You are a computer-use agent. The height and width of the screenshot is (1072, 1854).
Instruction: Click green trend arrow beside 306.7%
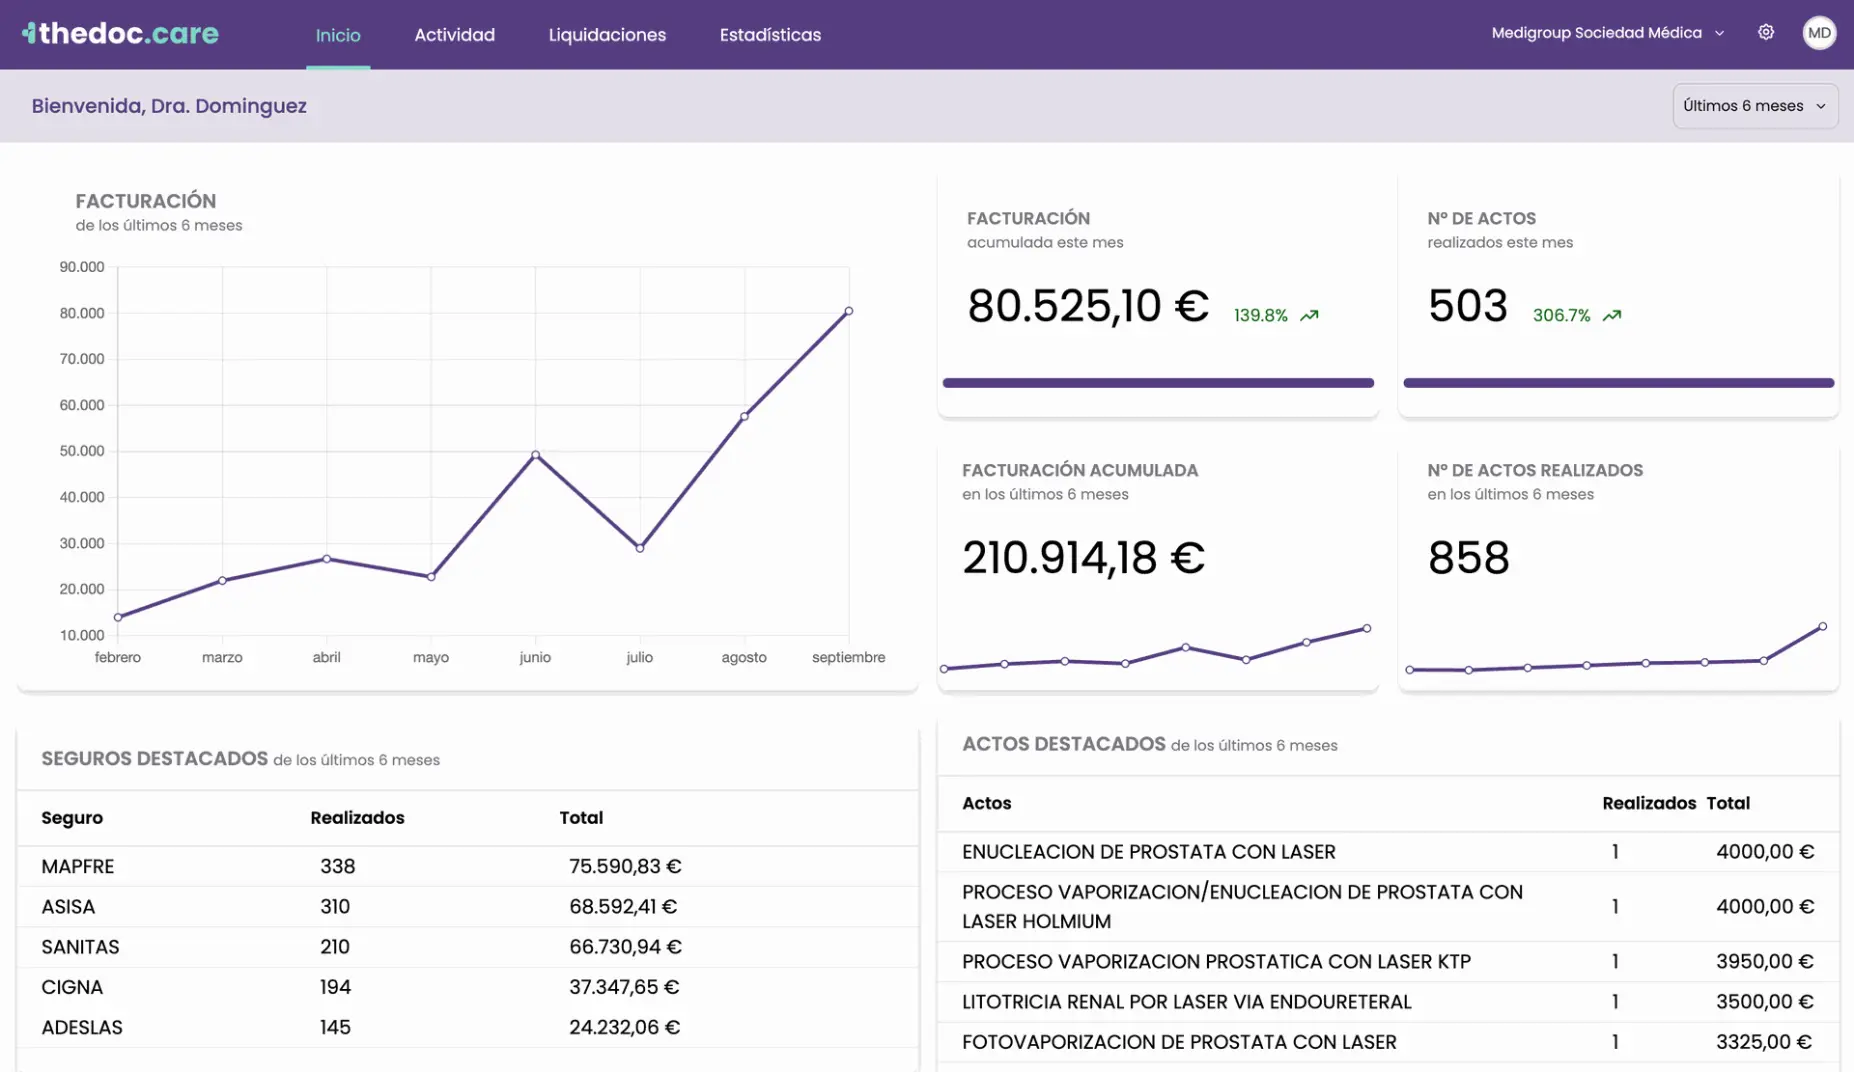1611,316
